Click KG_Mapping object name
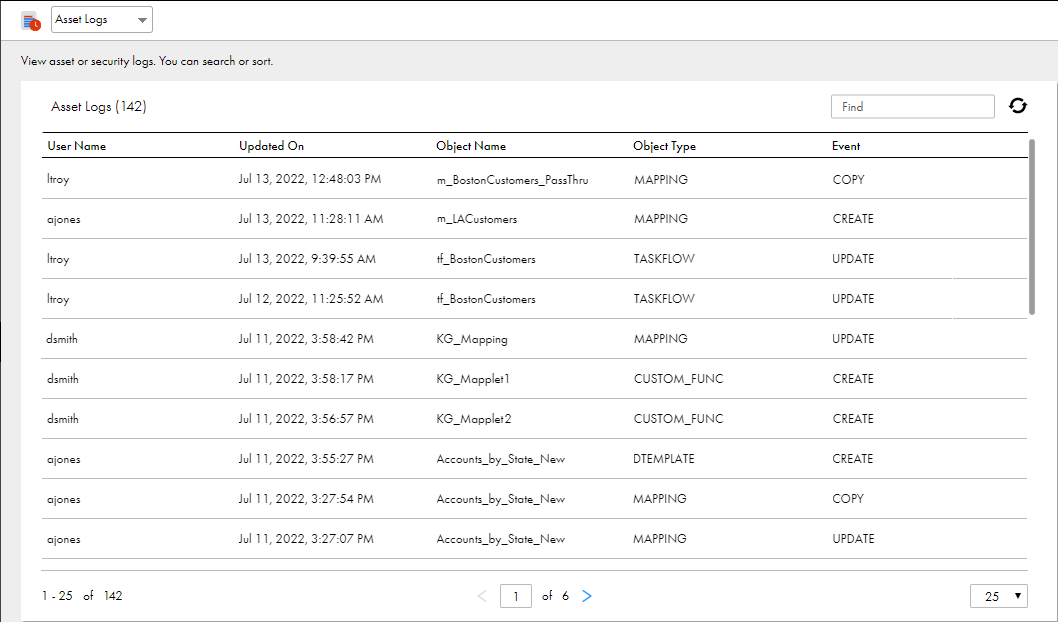 point(472,339)
